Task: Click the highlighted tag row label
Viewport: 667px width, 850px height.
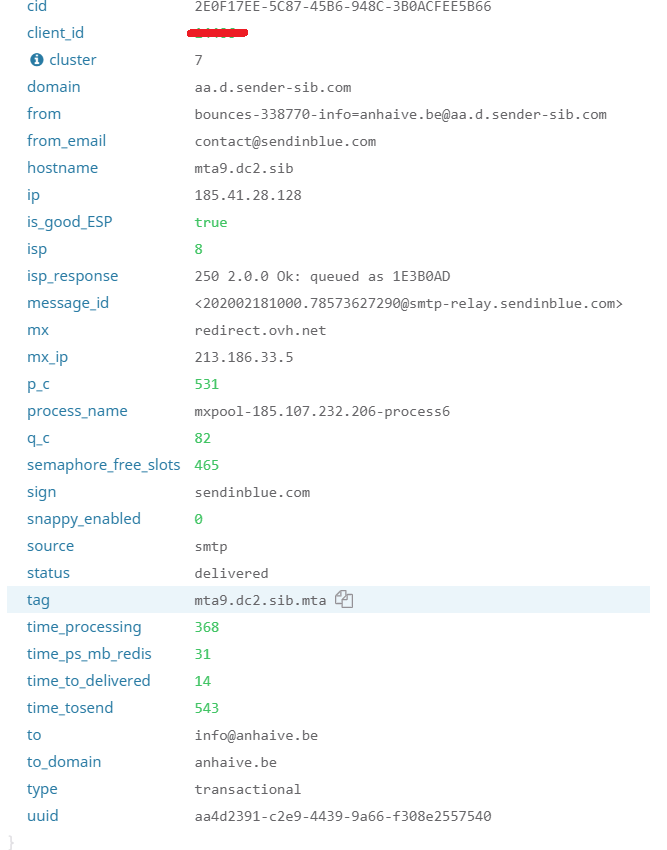Action: tap(39, 600)
